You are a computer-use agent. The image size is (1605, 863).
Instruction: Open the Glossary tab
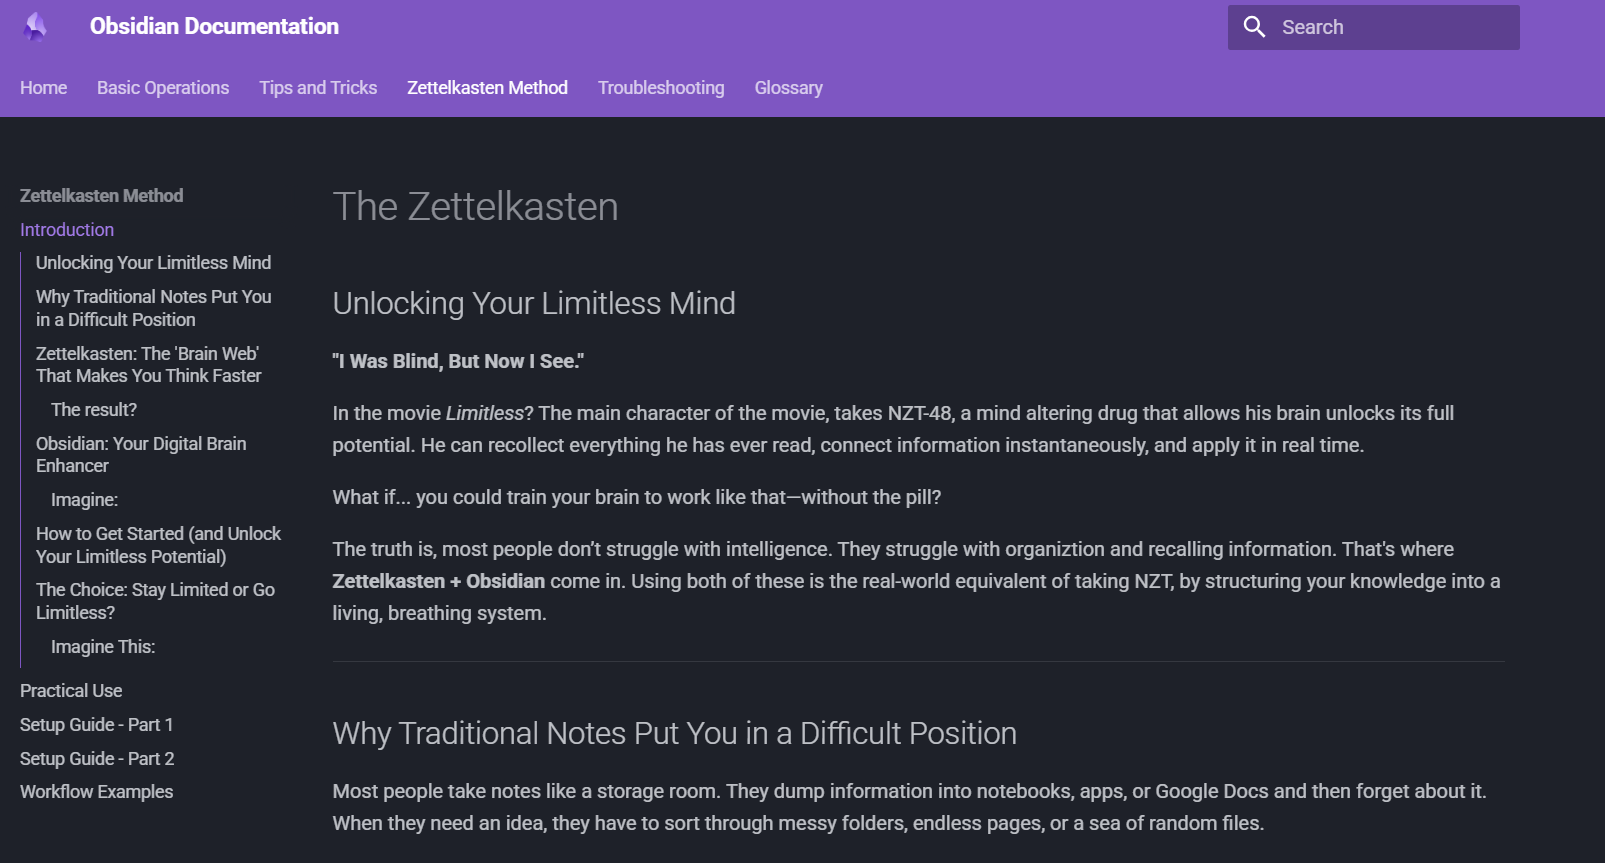[788, 88]
